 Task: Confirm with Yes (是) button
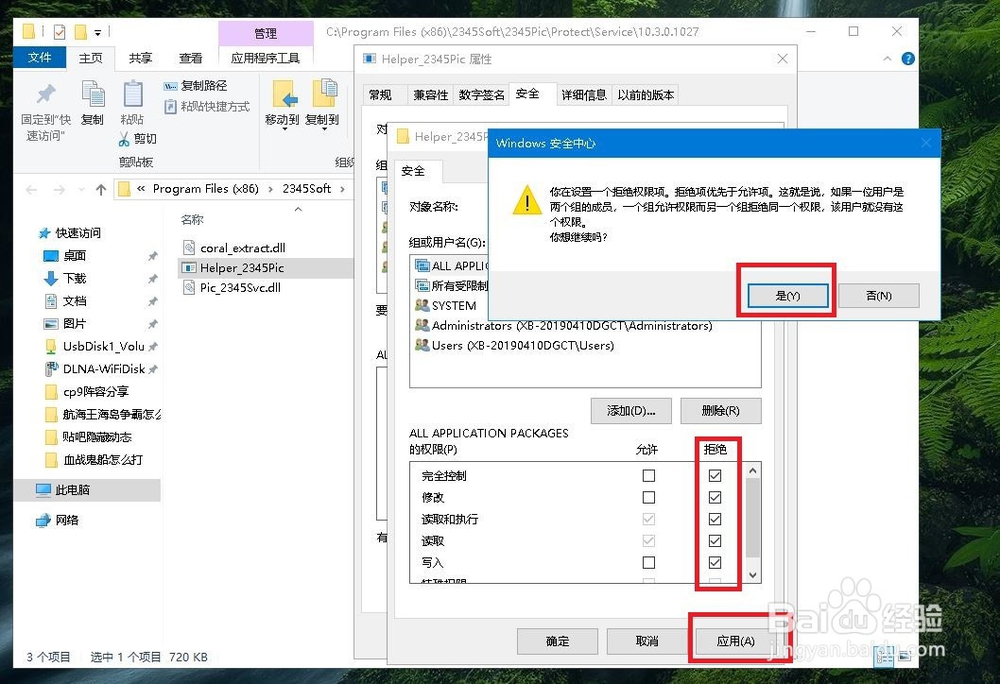pos(788,296)
